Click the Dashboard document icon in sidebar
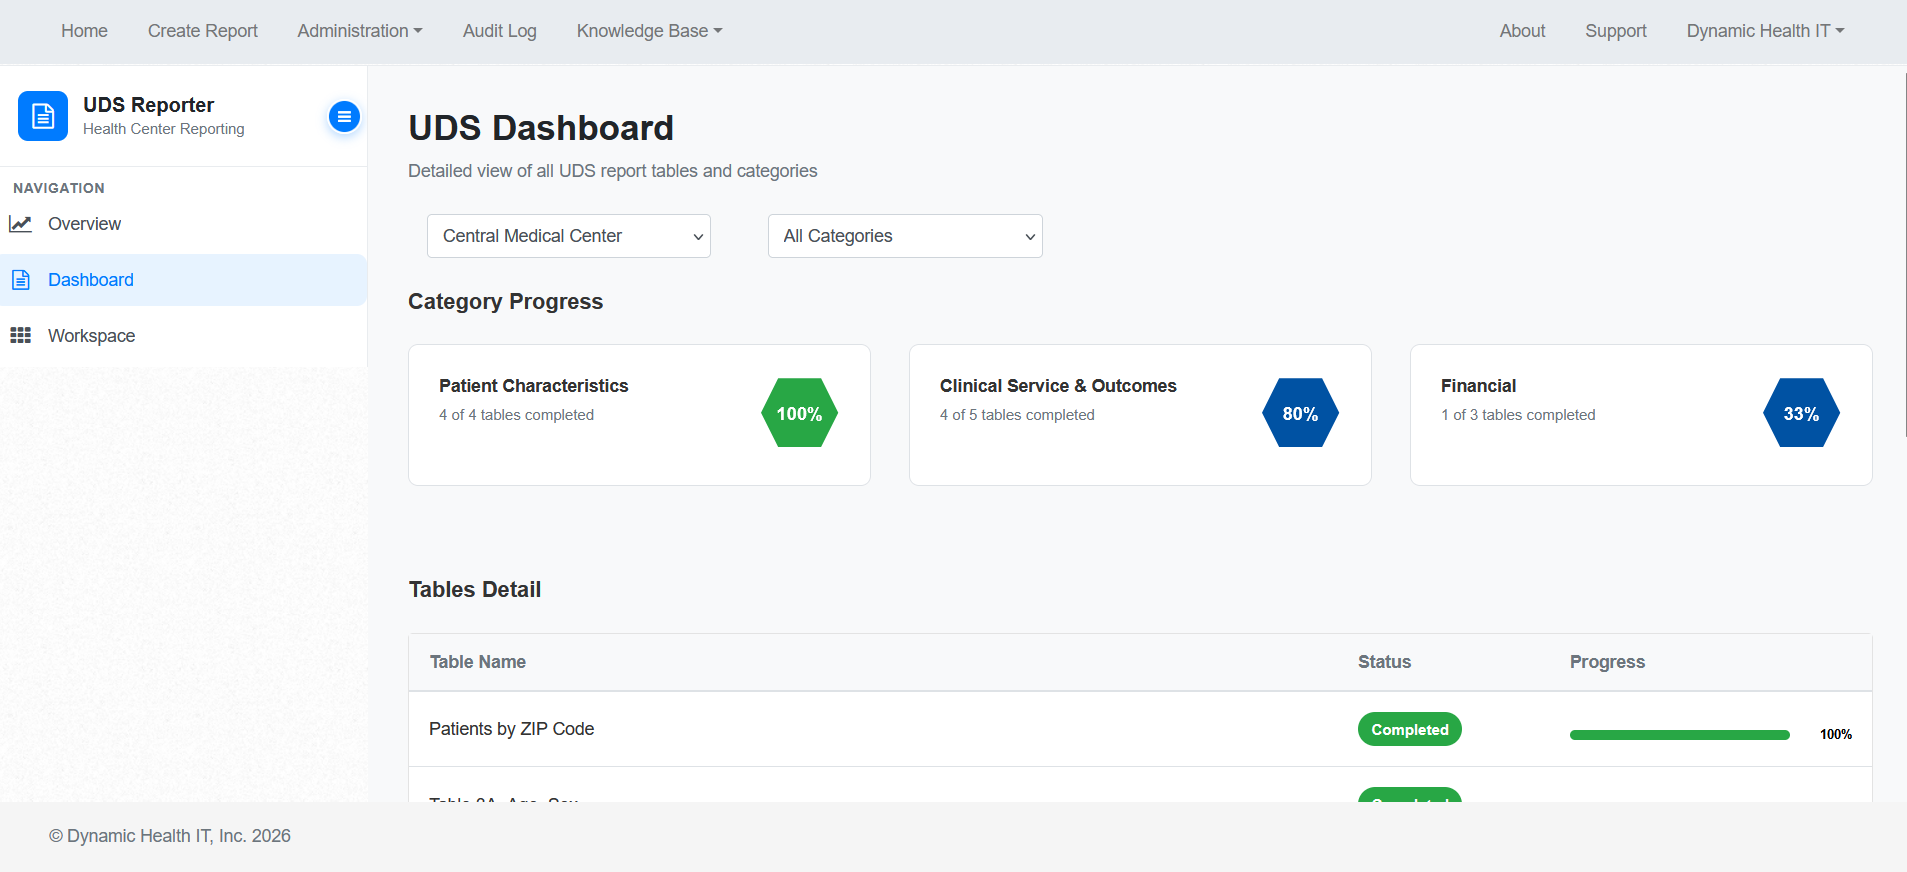Viewport: 1907px width, 872px height. coord(21,280)
